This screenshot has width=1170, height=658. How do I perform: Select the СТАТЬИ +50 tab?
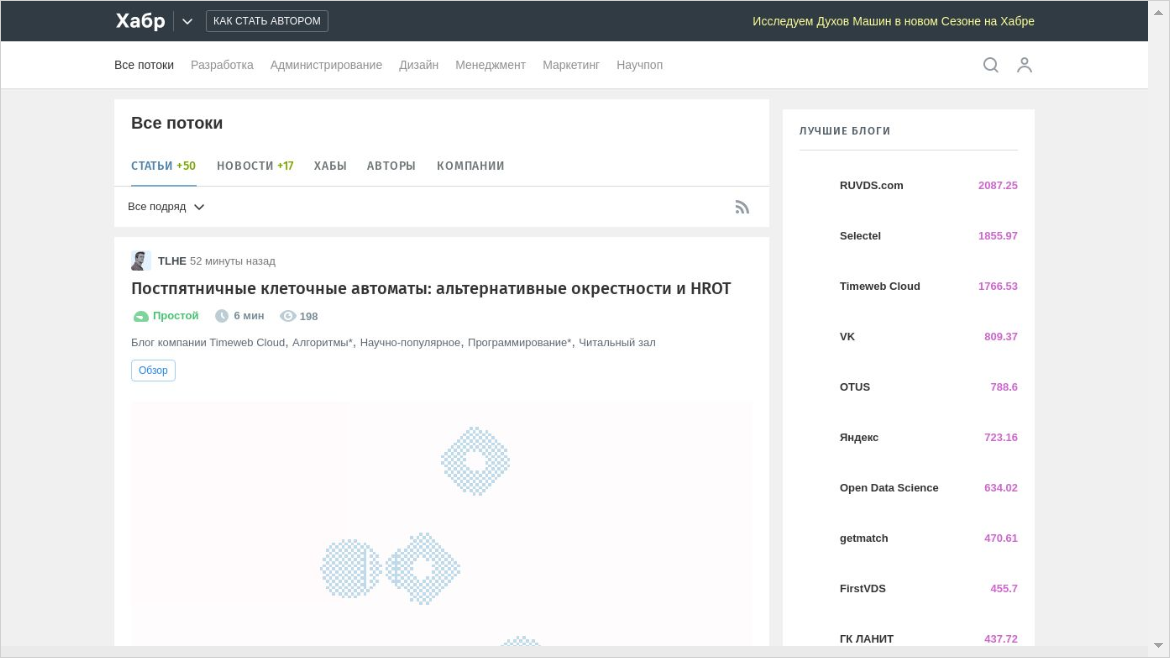(163, 166)
